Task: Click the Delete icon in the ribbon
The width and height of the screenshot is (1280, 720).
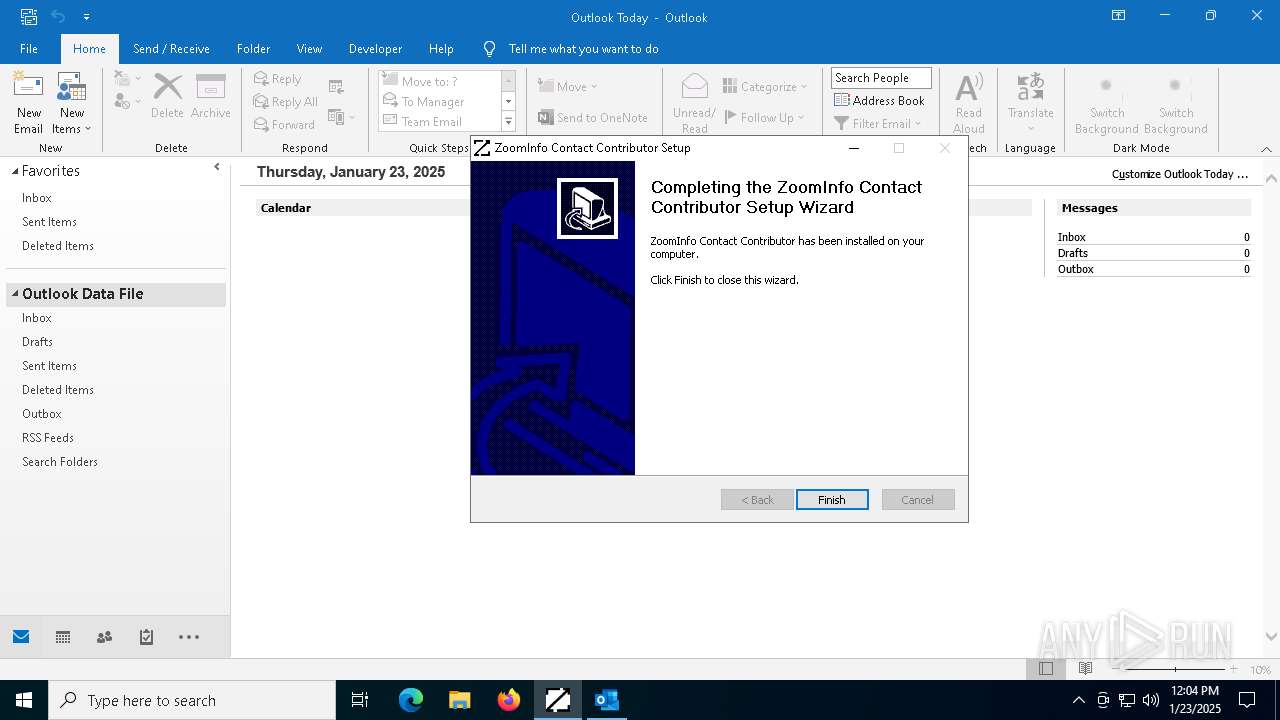Action: 167,97
